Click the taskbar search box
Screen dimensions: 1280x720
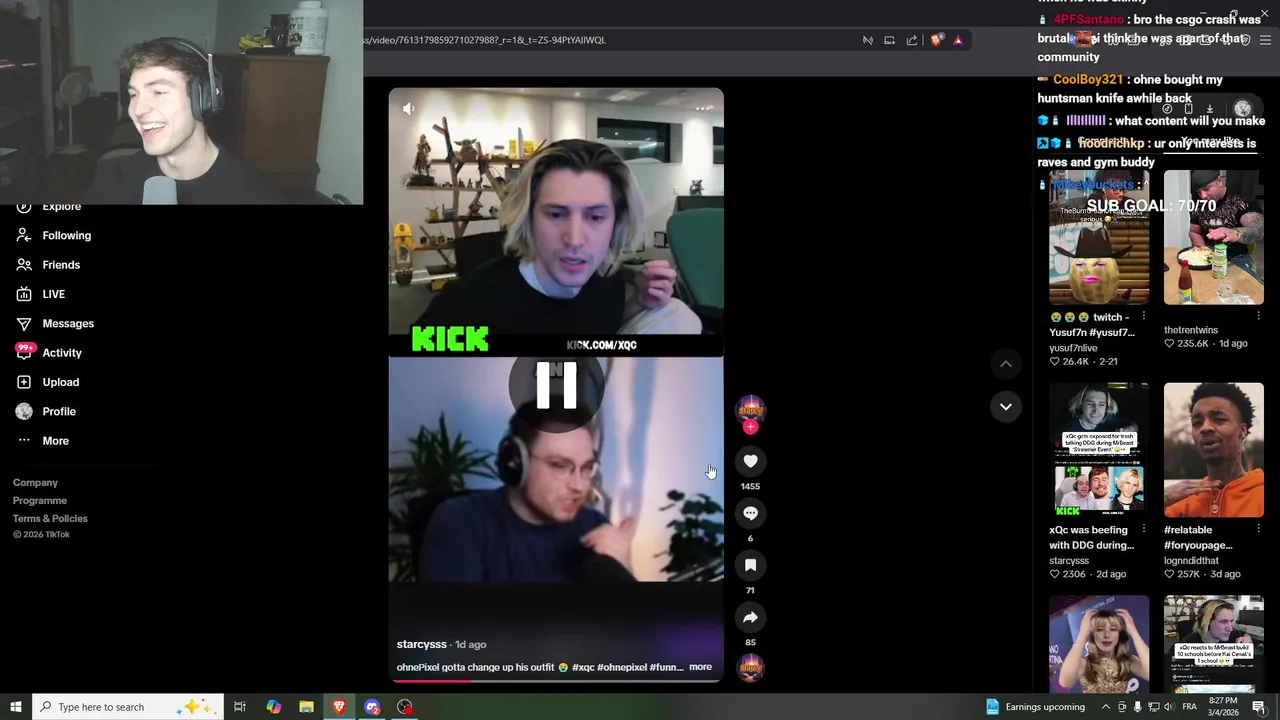click(127, 707)
